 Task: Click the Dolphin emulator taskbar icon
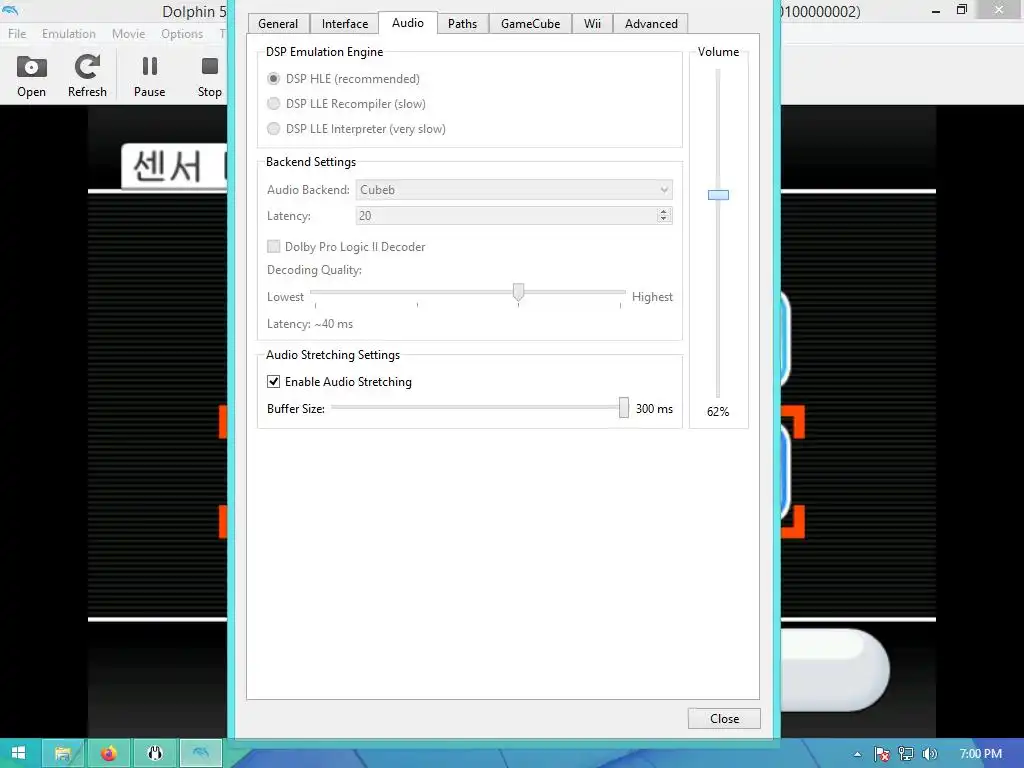200,753
